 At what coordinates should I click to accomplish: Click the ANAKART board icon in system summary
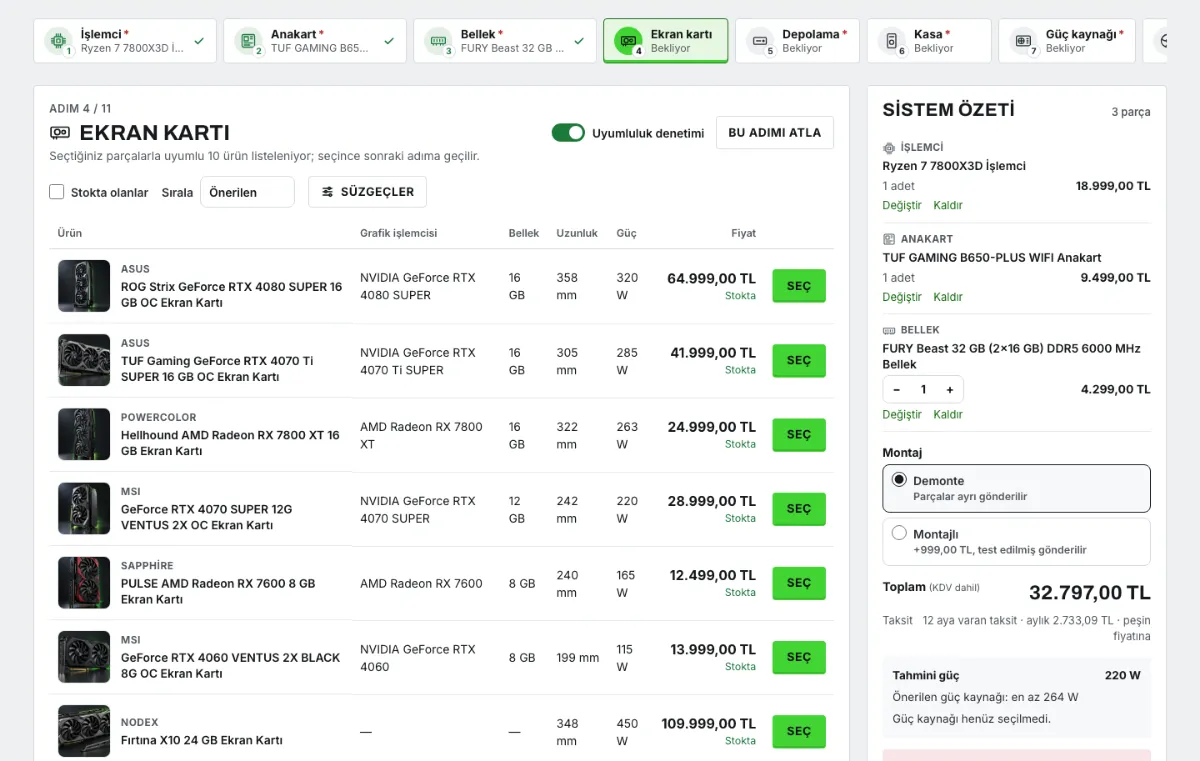pyautogui.click(x=889, y=239)
